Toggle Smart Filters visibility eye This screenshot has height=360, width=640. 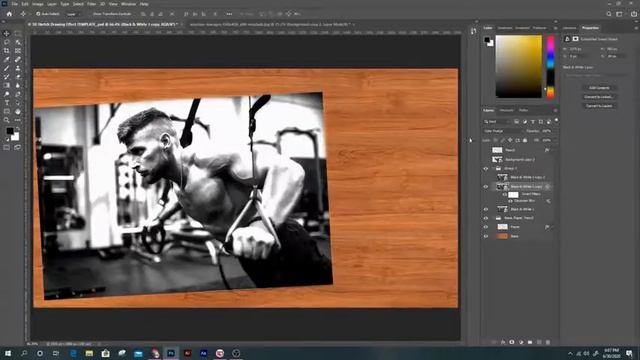504,194
